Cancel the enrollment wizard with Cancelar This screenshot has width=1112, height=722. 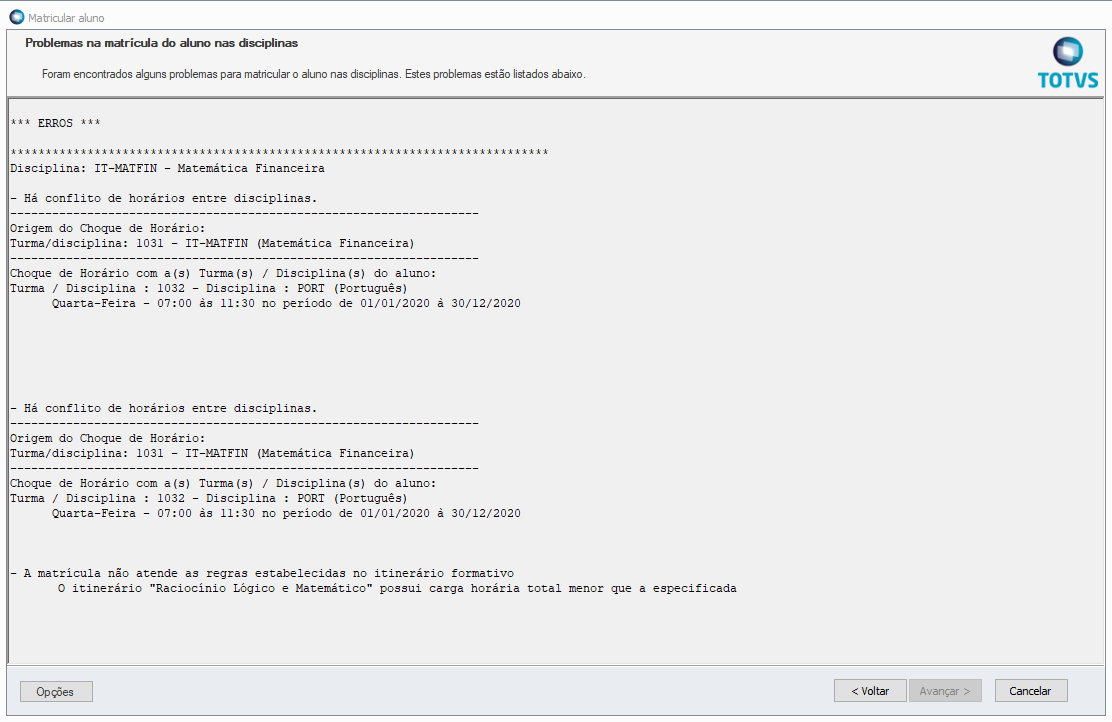[1030, 691]
